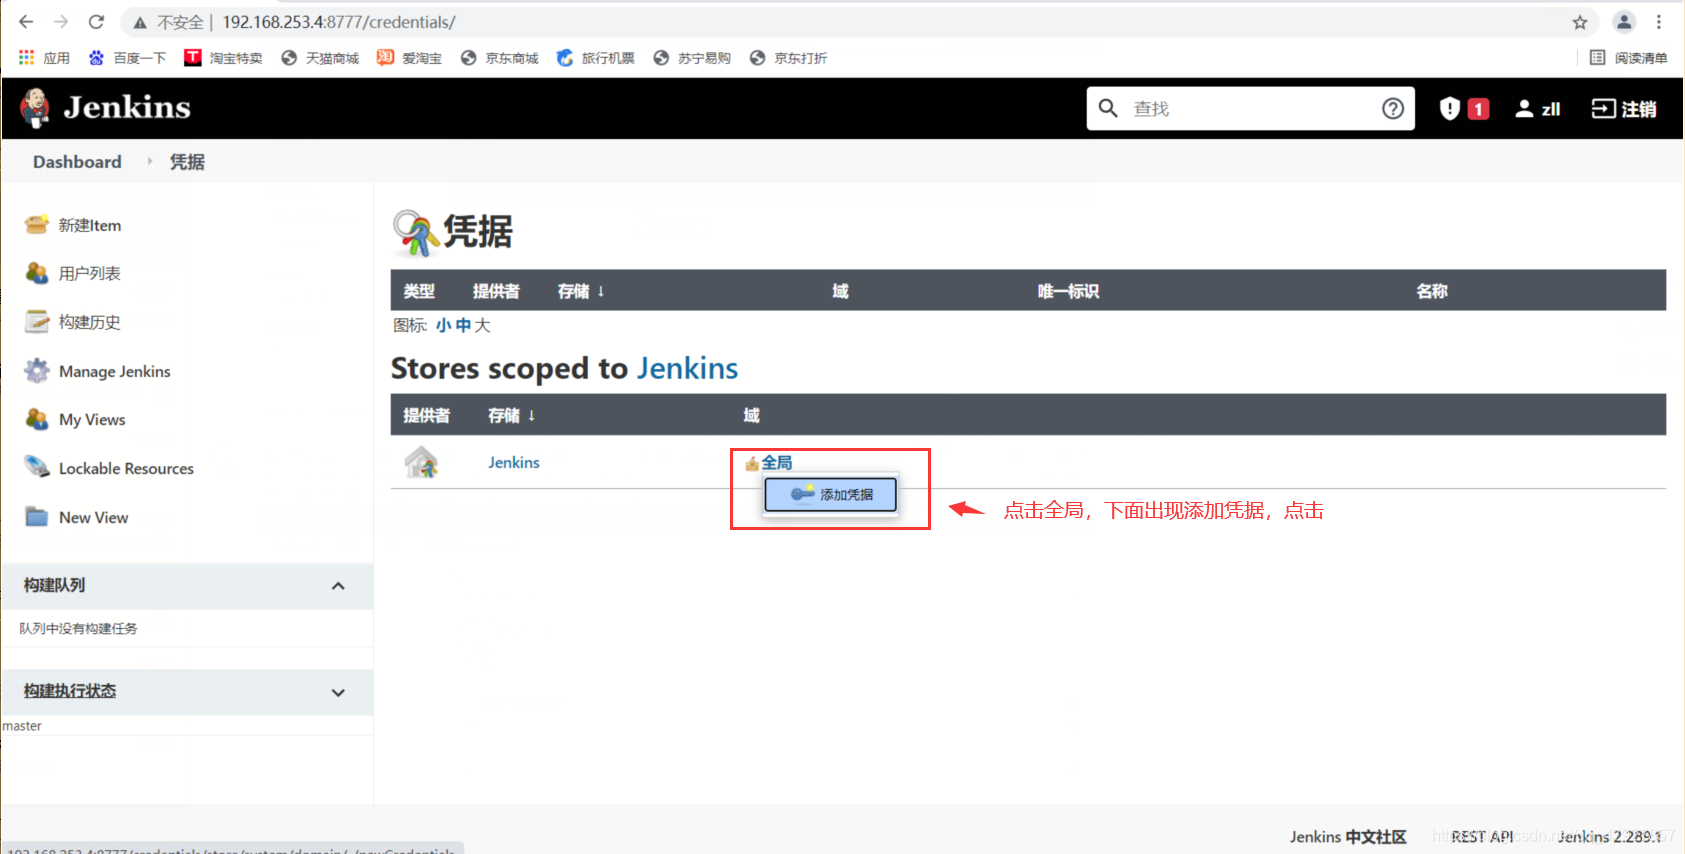1685x854 pixels.
Task: Bookmark this page with the star
Action: click(x=1580, y=22)
